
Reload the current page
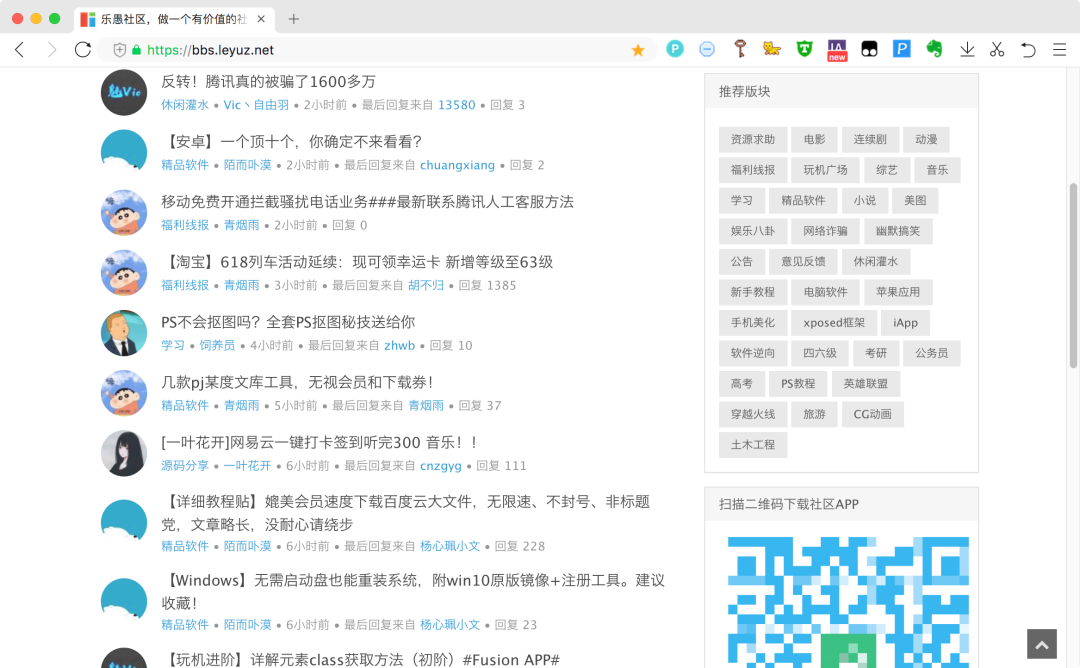(x=83, y=49)
